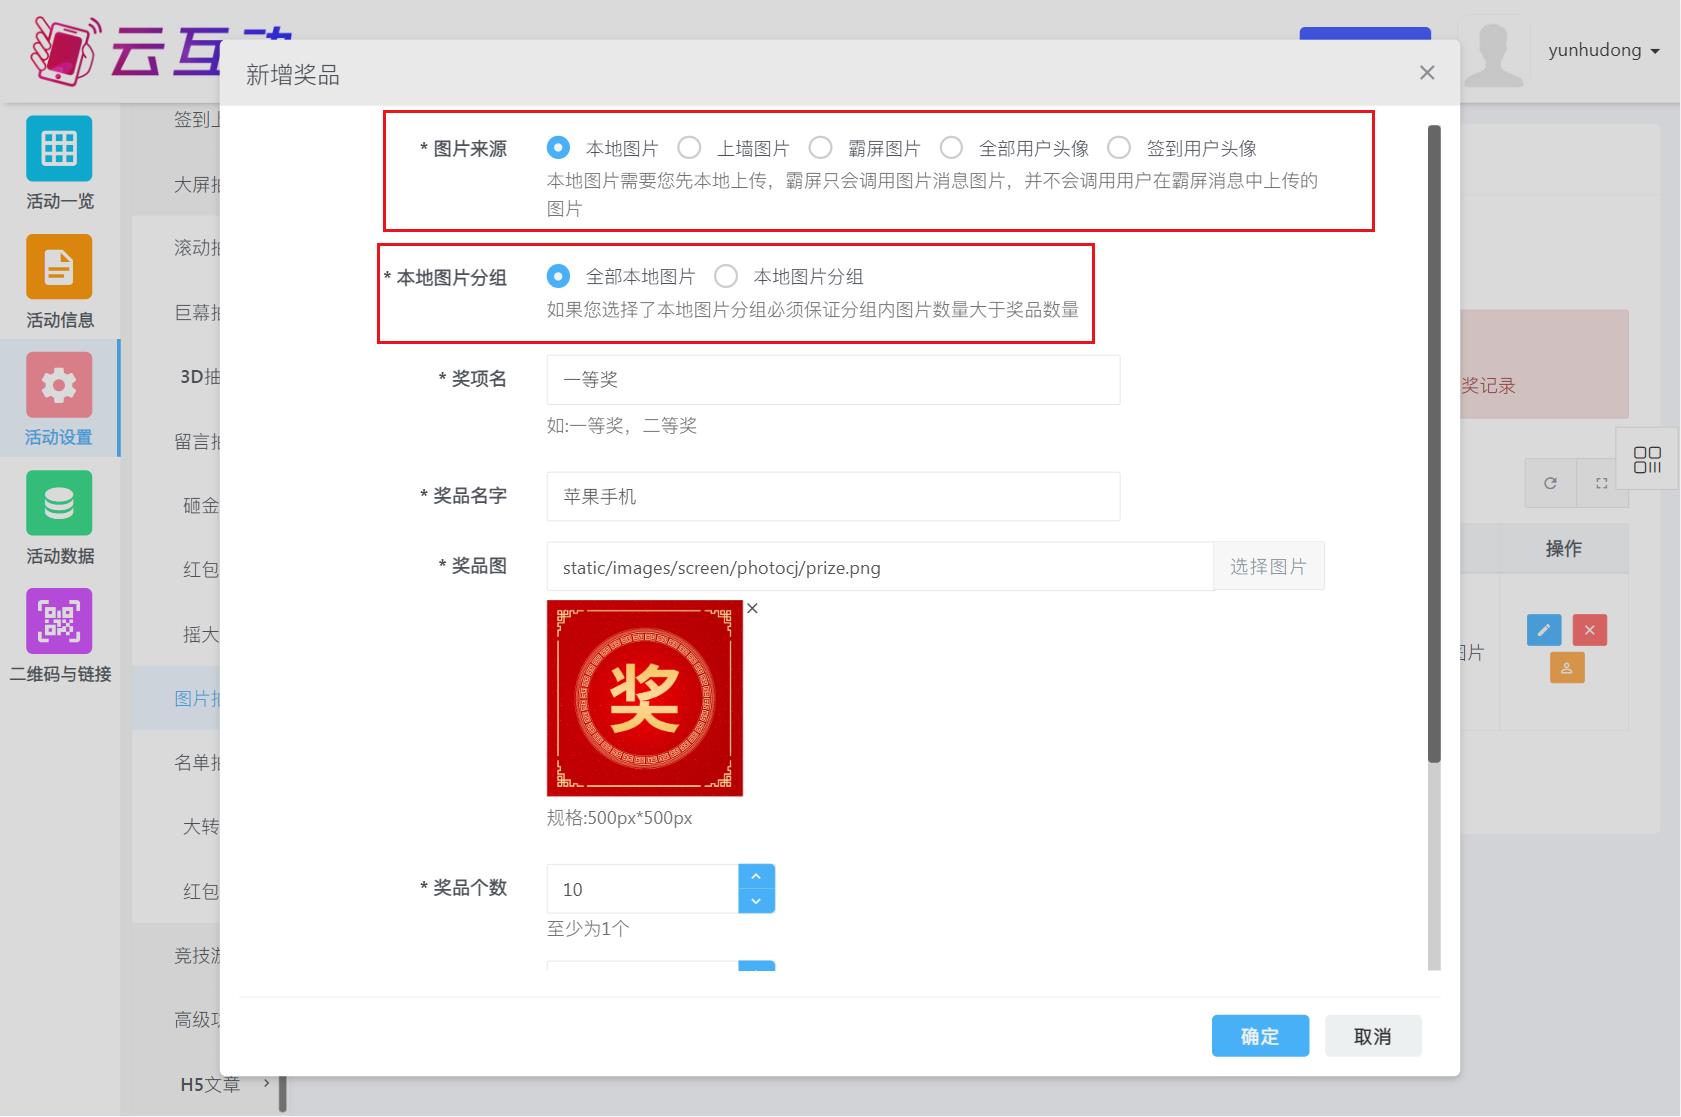
Task: Select the 上墙图片 radio option
Action: (689, 148)
